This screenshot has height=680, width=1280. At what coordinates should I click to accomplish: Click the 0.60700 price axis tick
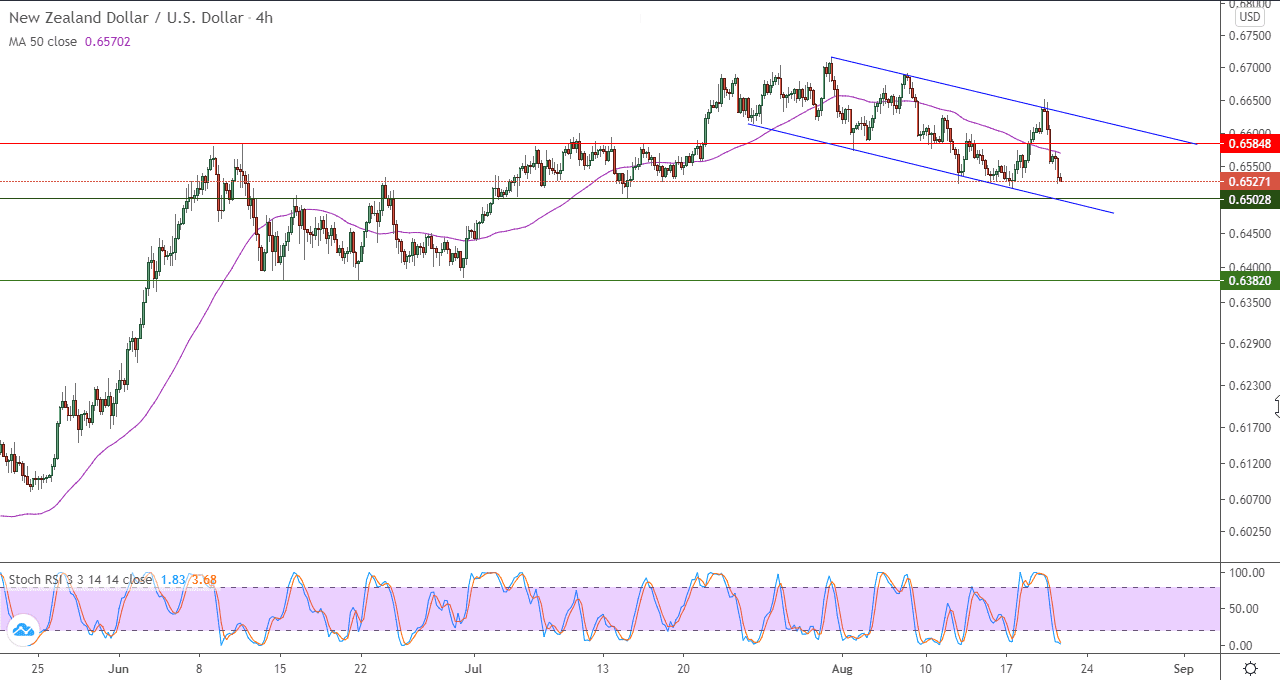coord(1251,499)
